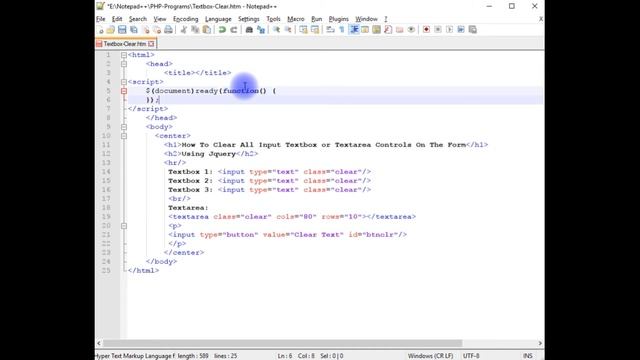Screen dimensions: 640x360
Task: Click the Copy toolbar icon
Action: [195, 30]
